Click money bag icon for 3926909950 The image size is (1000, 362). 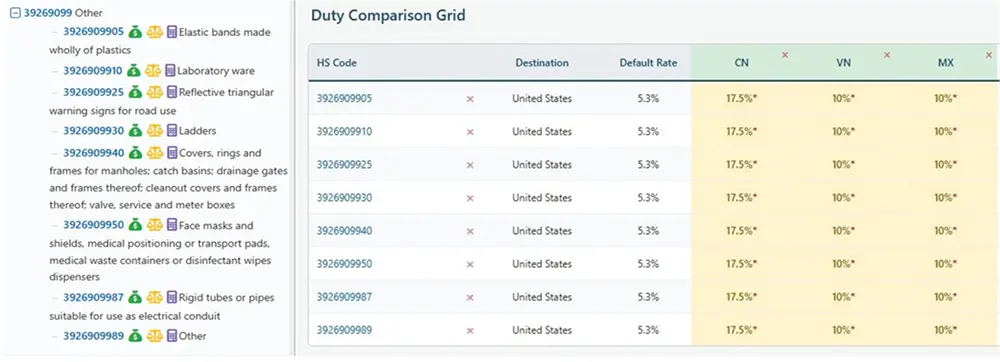point(135,225)
